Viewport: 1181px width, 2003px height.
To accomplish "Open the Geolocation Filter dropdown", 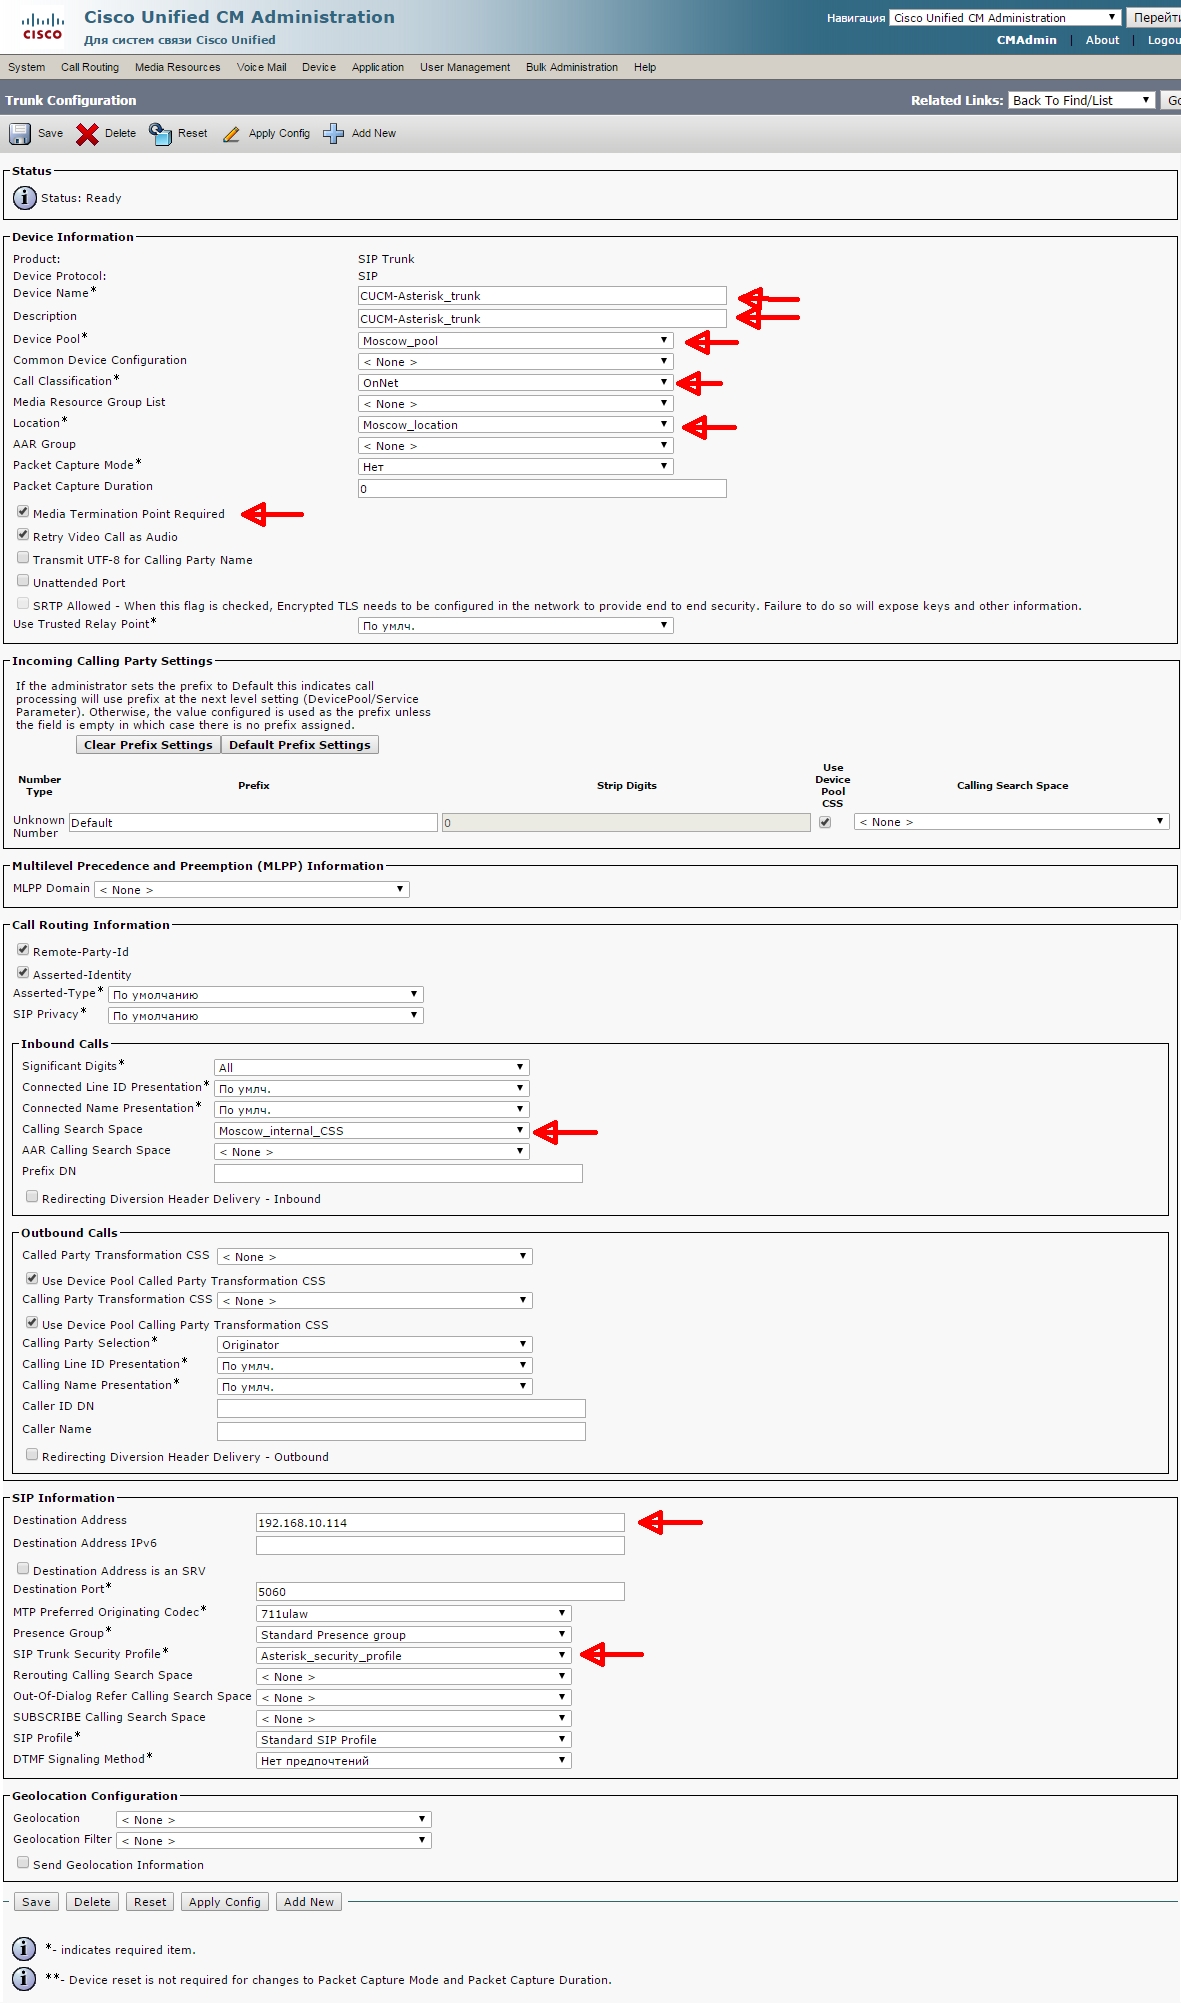I will click(x=274, y=1841).
